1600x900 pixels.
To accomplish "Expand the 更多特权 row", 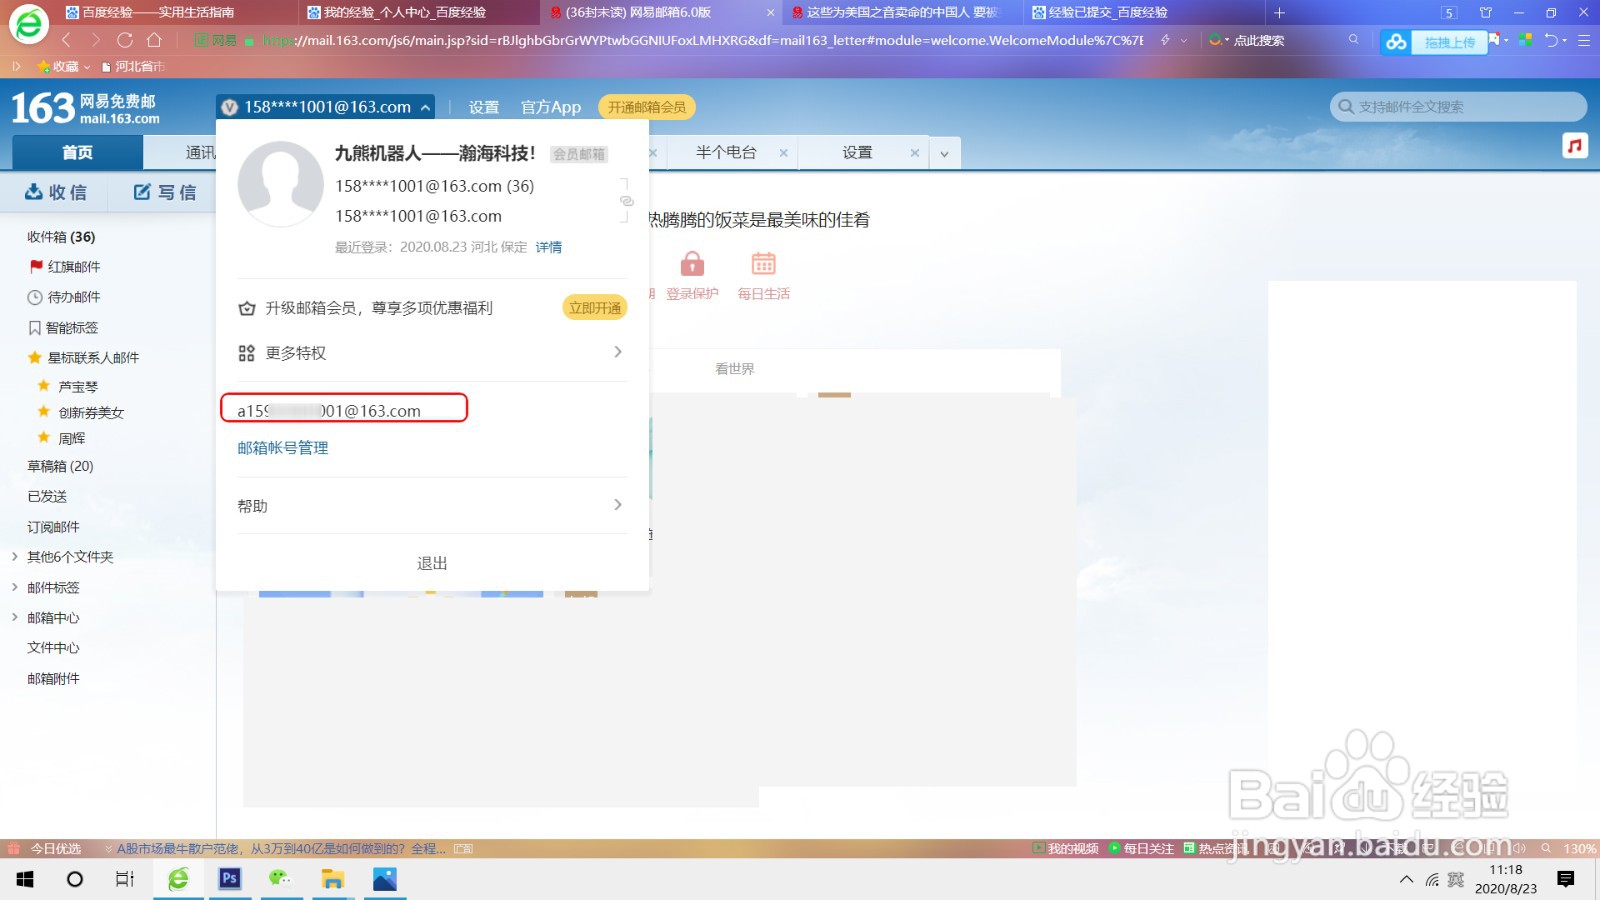I will [430, 353].
